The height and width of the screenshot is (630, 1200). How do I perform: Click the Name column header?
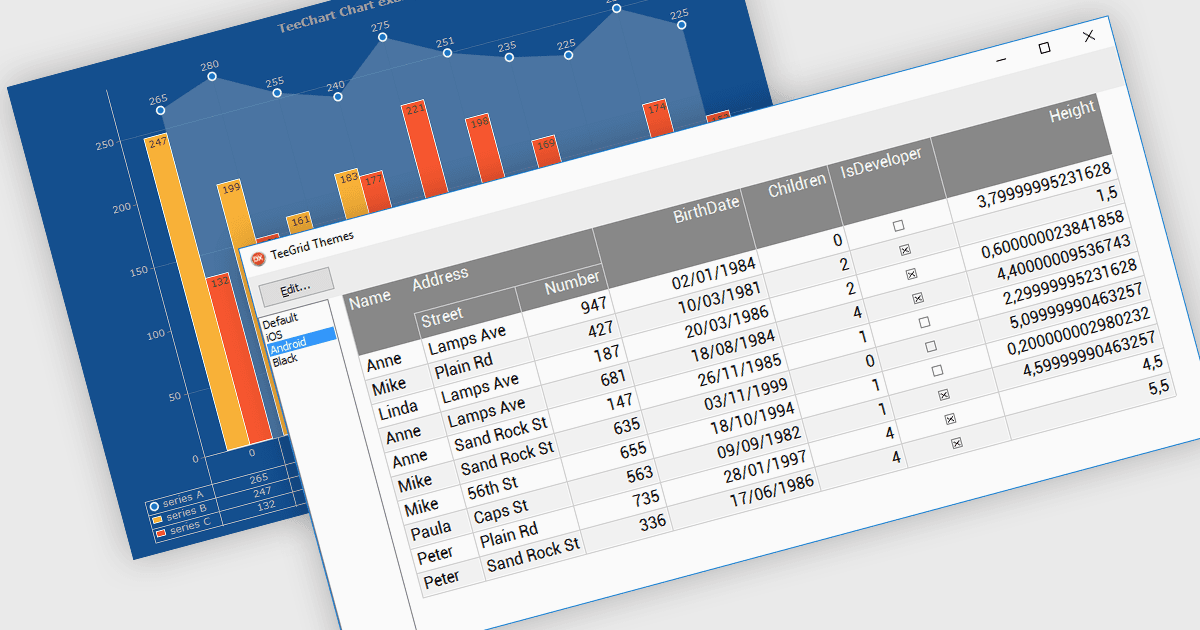point(370,298)
